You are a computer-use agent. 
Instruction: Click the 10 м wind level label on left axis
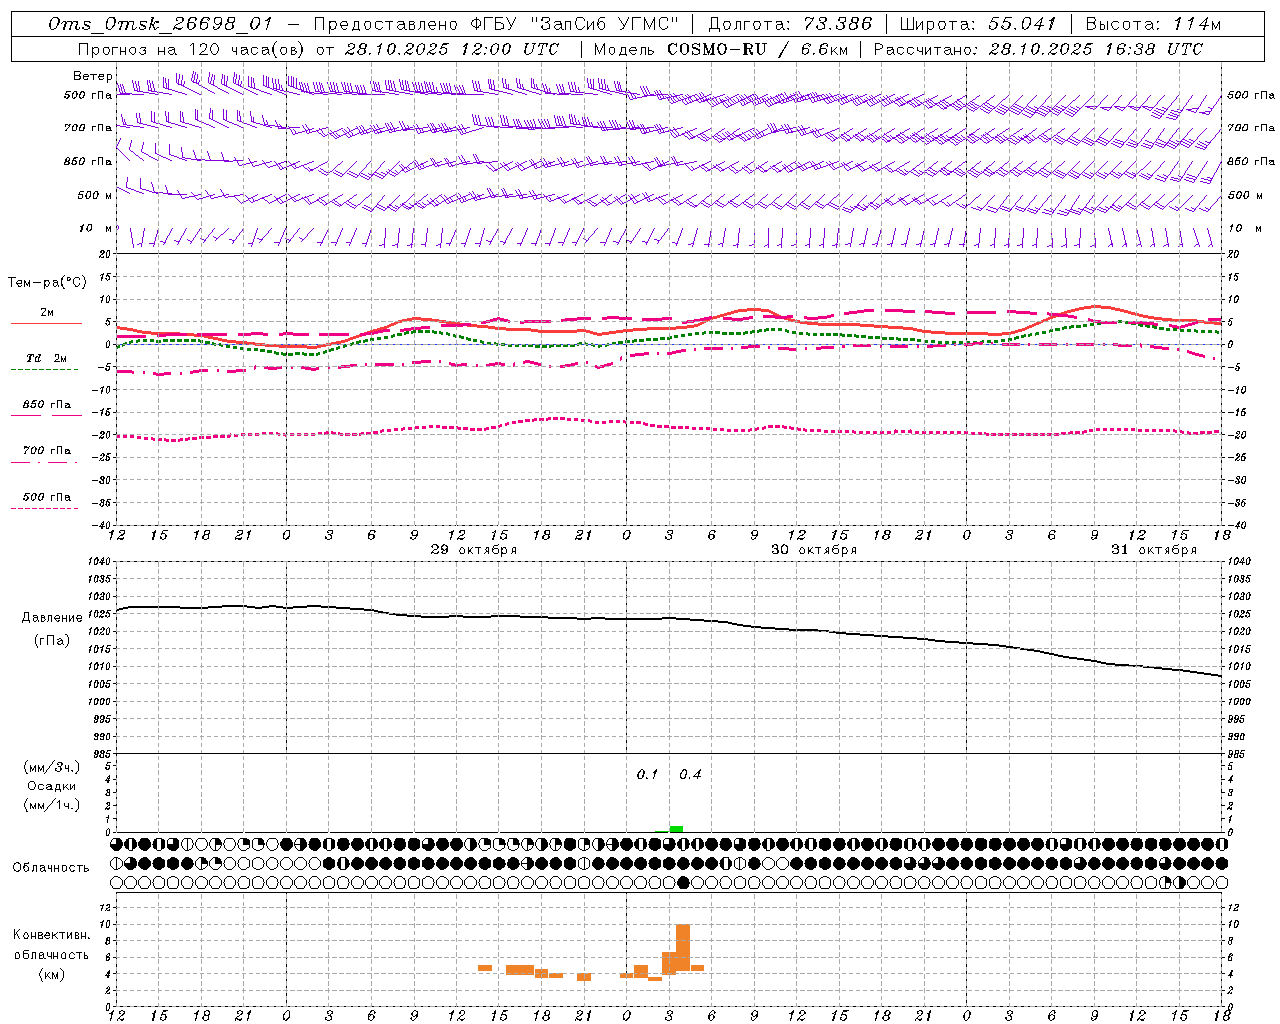pyautogui.click(x=96, y=229)
